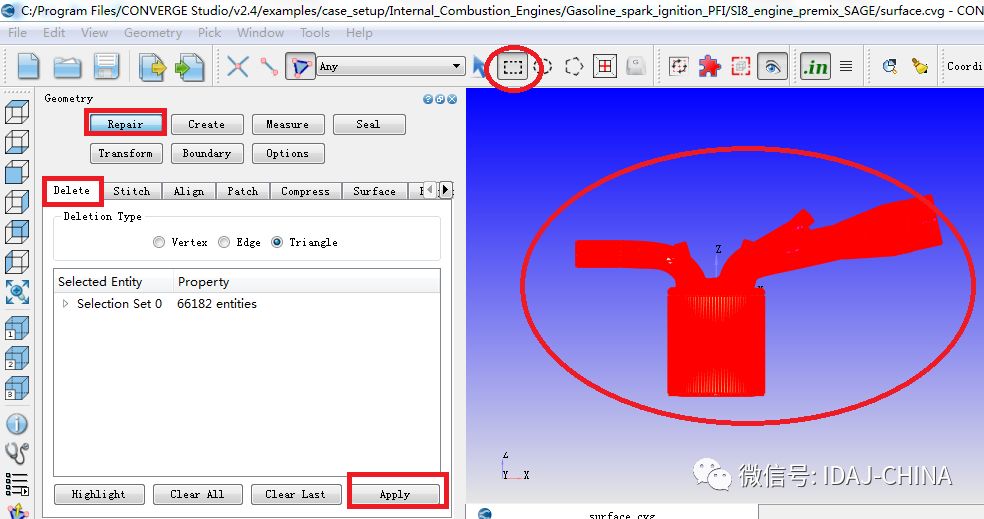Select vertex pick mode (blue X icon)
The height and width of the screenshot is (519, 984).
point(237,66)
